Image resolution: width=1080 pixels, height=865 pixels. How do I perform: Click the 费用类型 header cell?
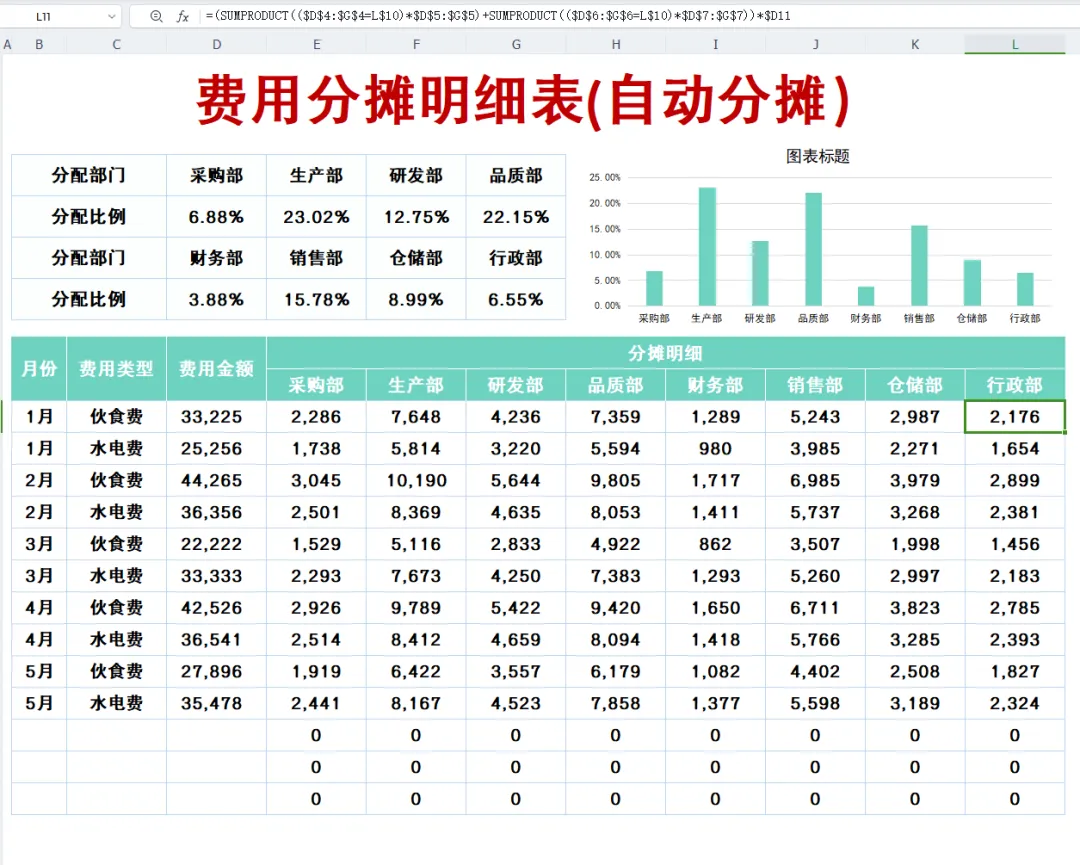(x=116, y=368)
